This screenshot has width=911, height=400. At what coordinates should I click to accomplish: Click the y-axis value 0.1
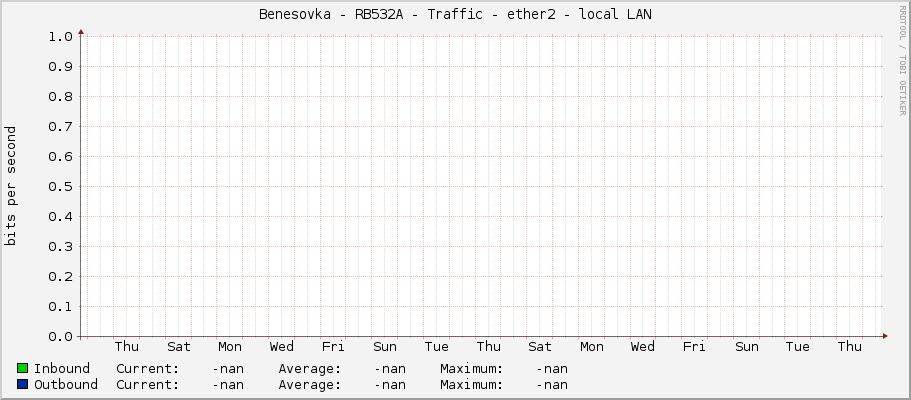[60, 306]
